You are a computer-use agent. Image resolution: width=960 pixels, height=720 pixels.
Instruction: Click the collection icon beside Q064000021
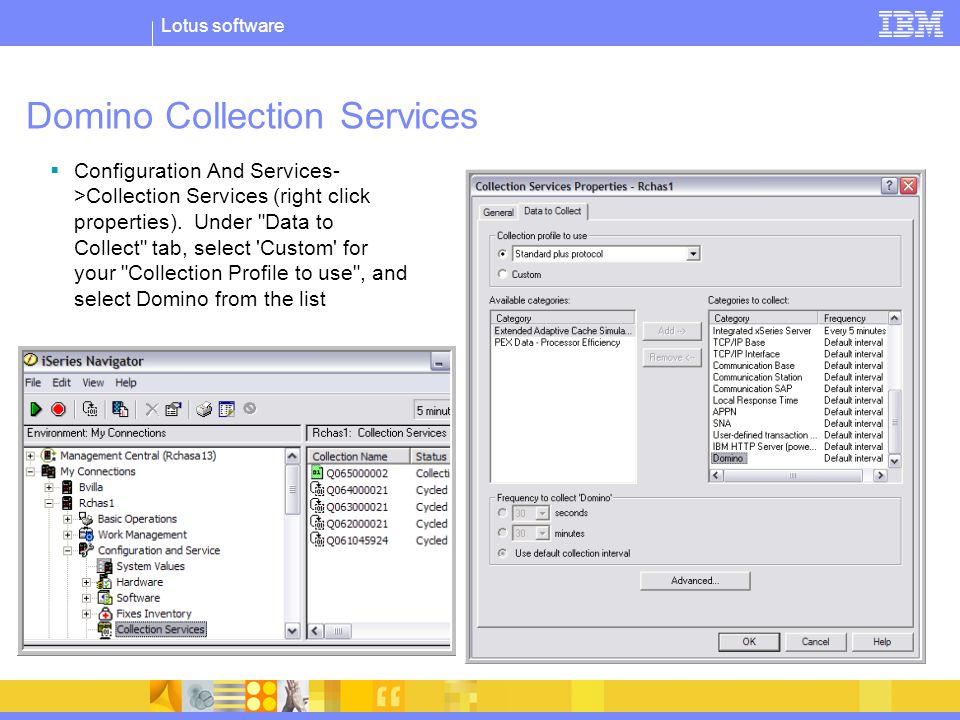coord(317,489)
